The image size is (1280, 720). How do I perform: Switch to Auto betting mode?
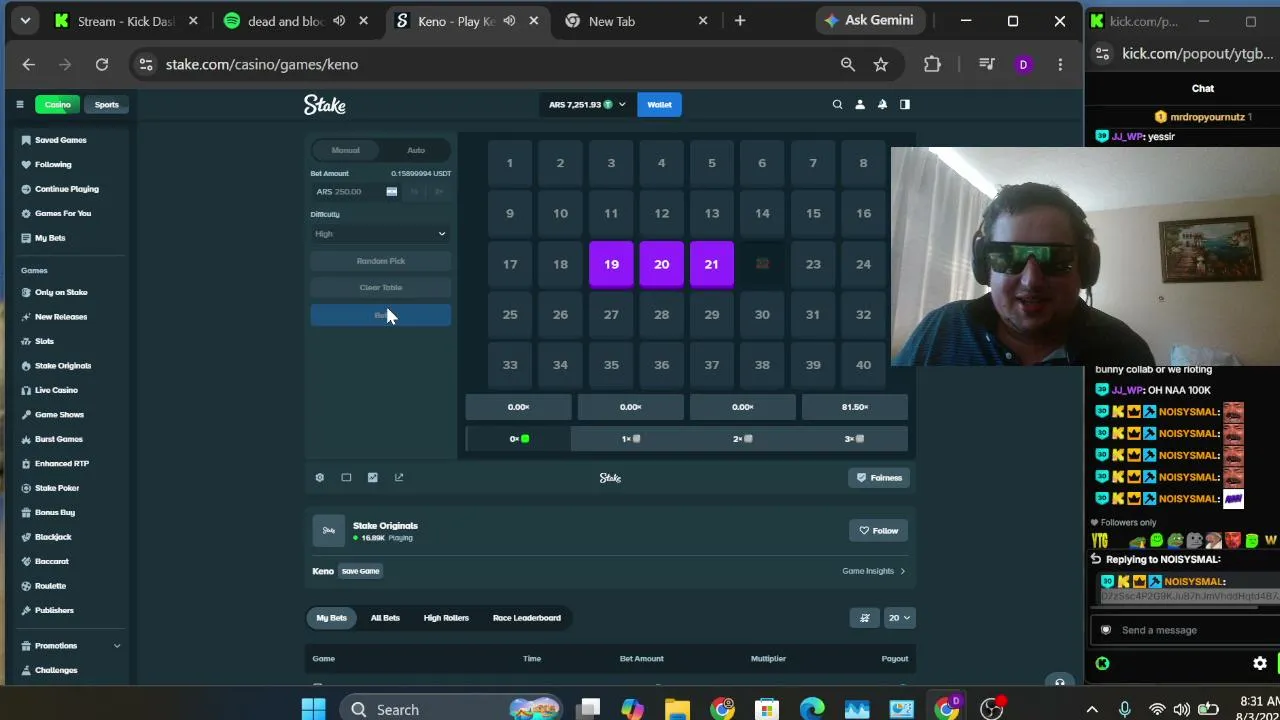coord(416,150)
